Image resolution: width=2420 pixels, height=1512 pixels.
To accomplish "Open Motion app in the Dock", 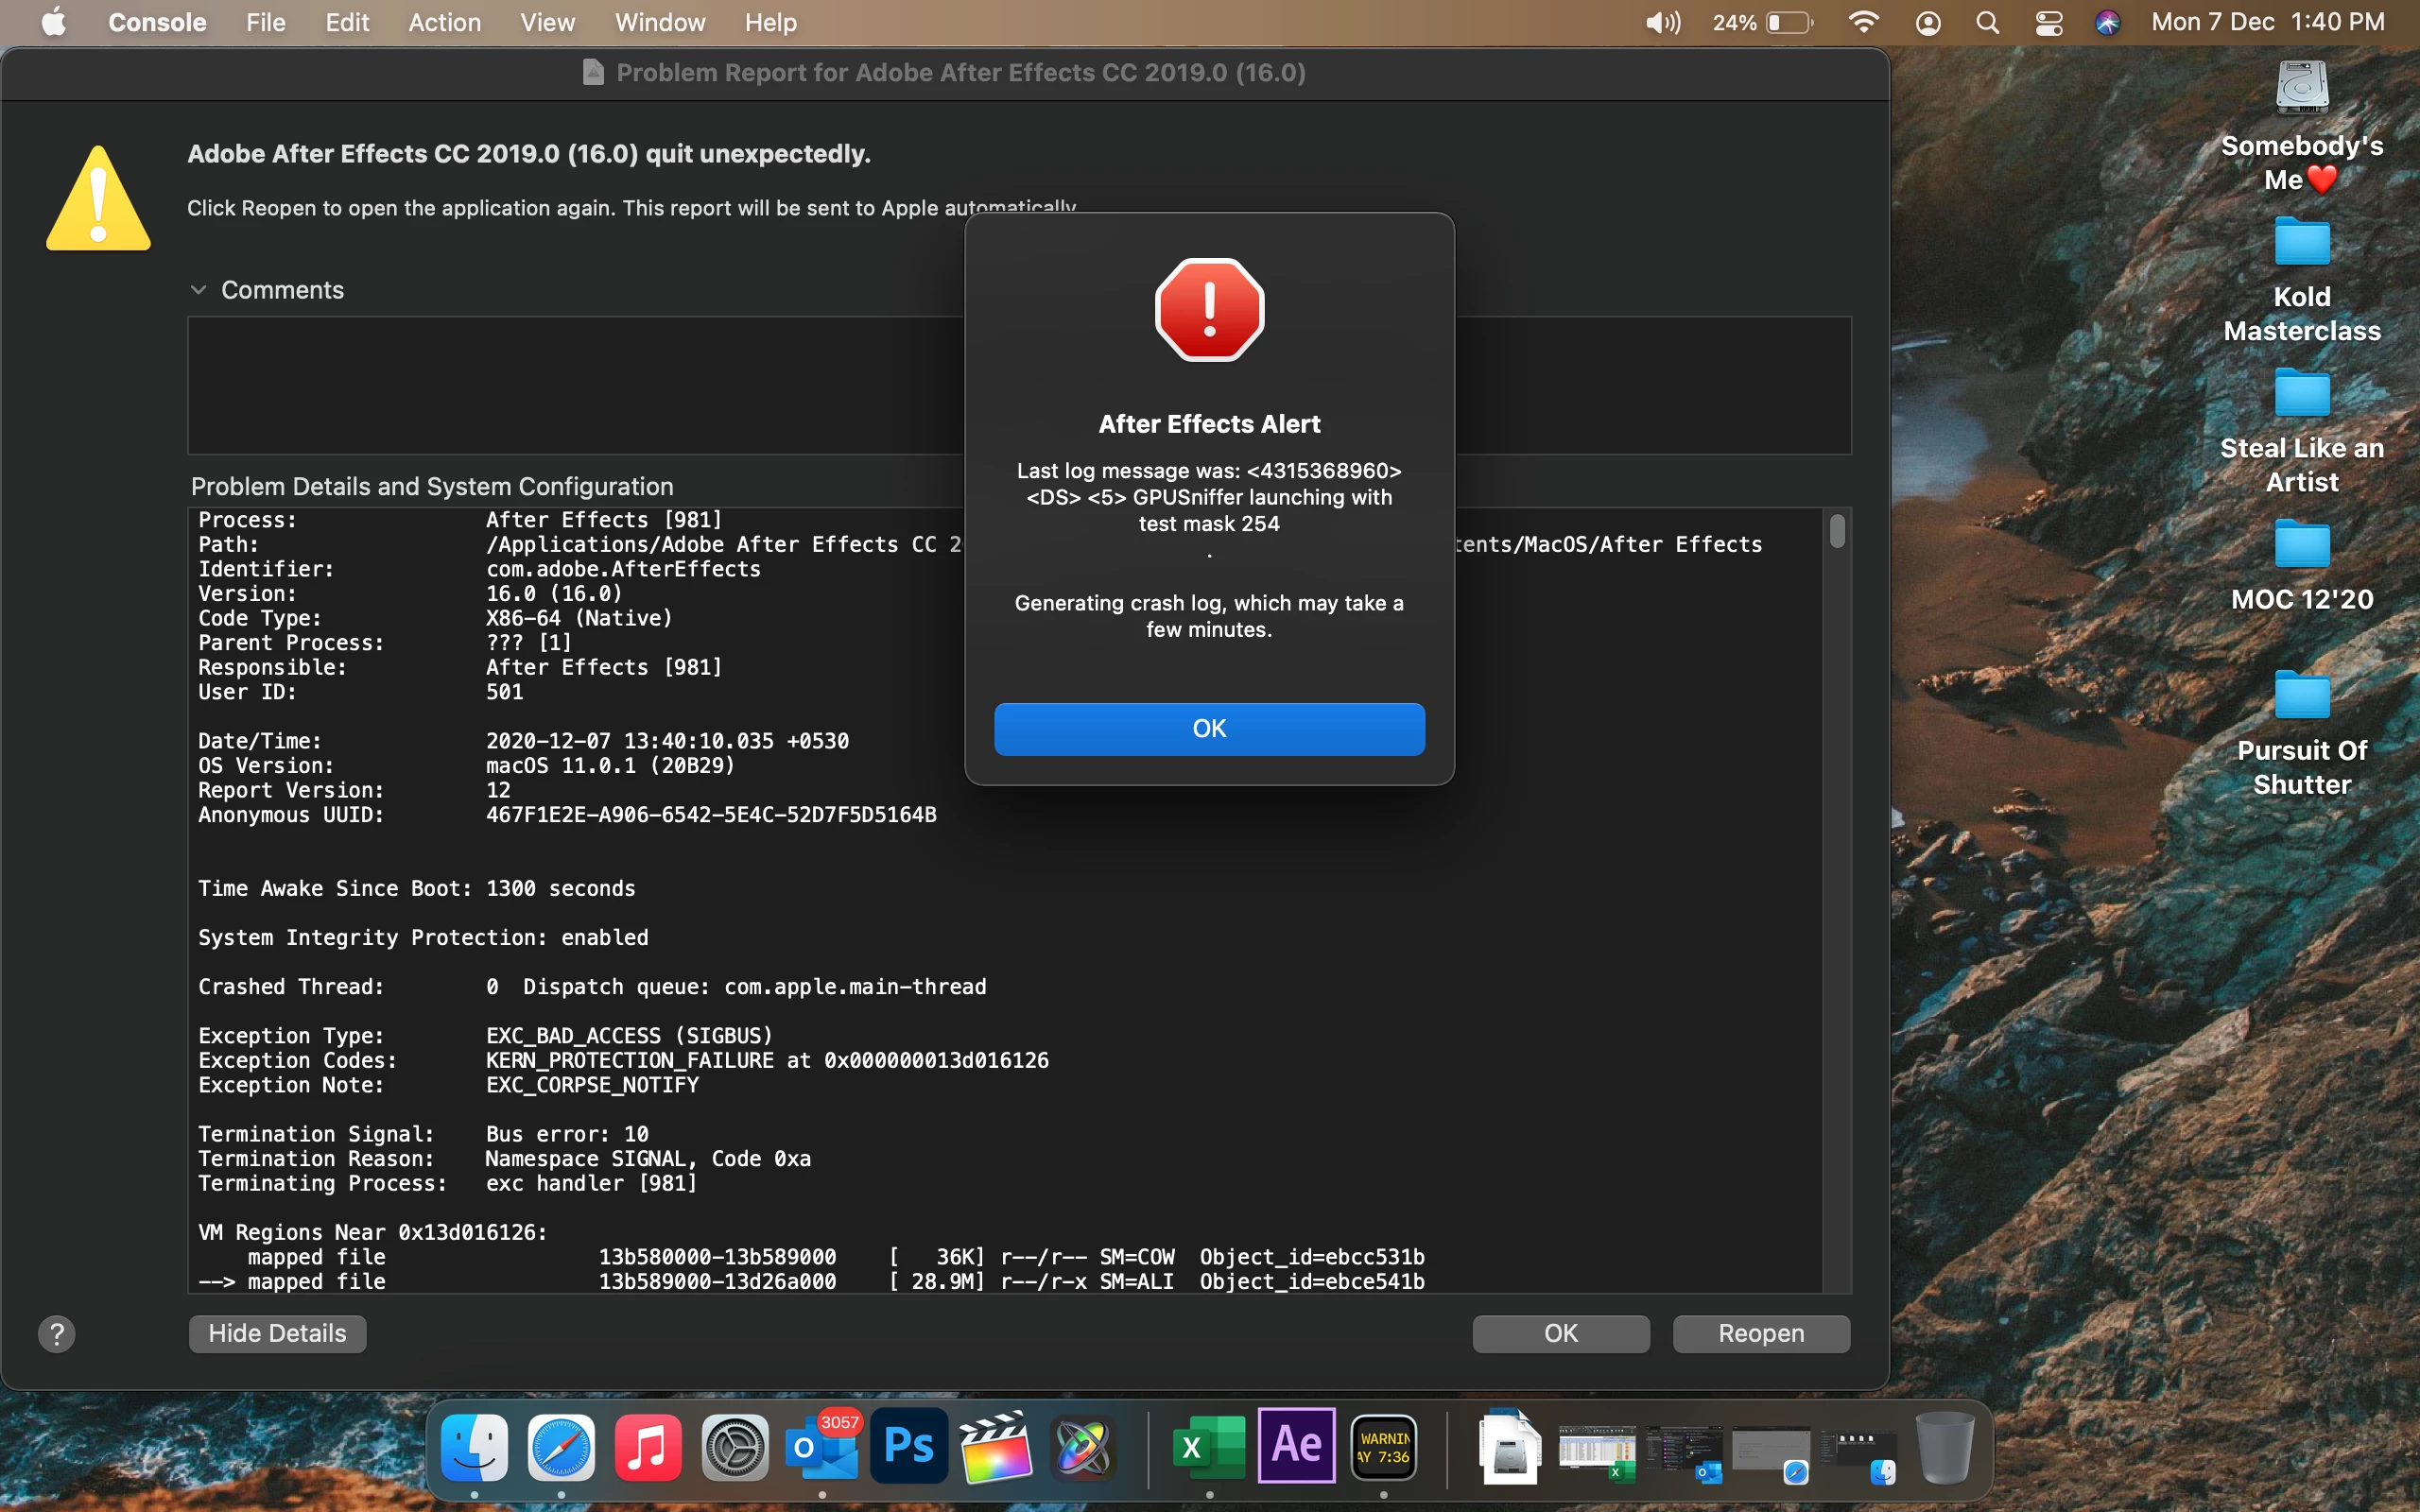I will tap(1083, 1446).
